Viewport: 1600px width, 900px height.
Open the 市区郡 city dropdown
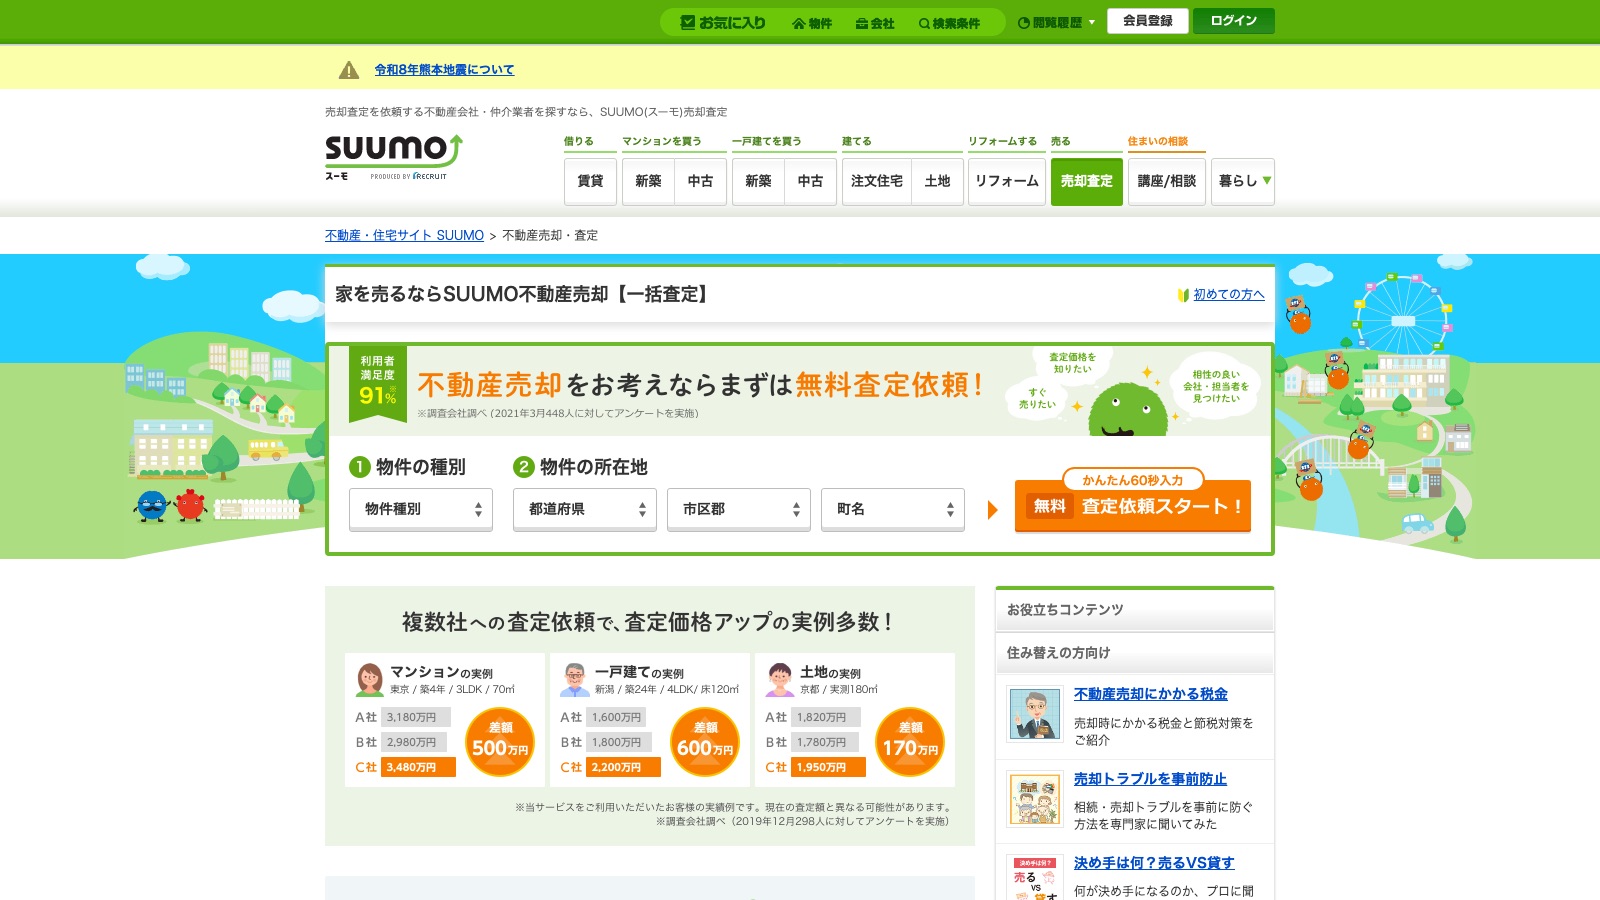[739, 510]
